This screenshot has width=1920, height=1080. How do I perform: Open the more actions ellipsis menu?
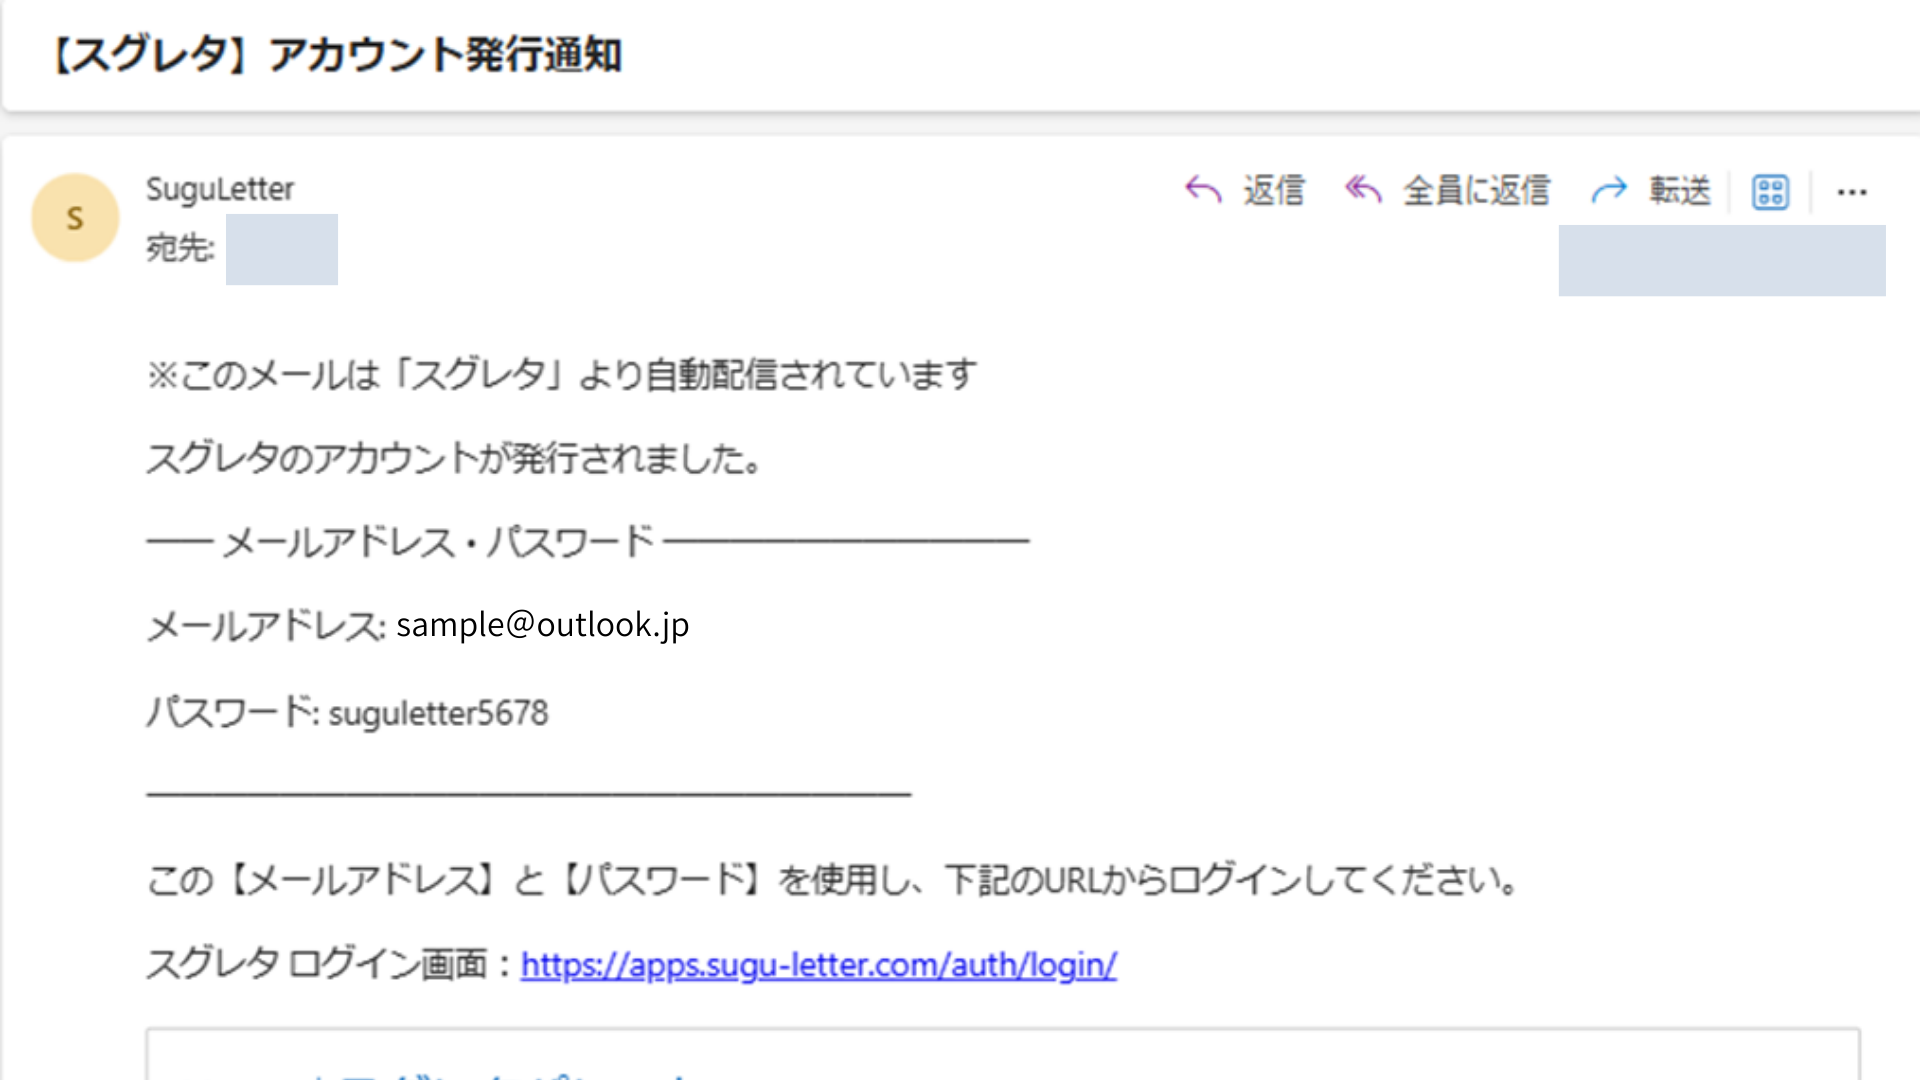point(1852,192)
